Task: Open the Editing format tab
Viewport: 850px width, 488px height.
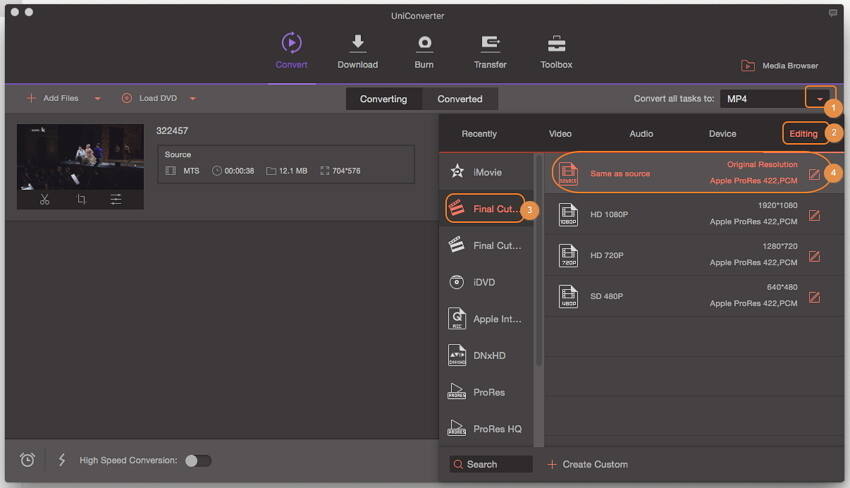Action: (803, 133)
